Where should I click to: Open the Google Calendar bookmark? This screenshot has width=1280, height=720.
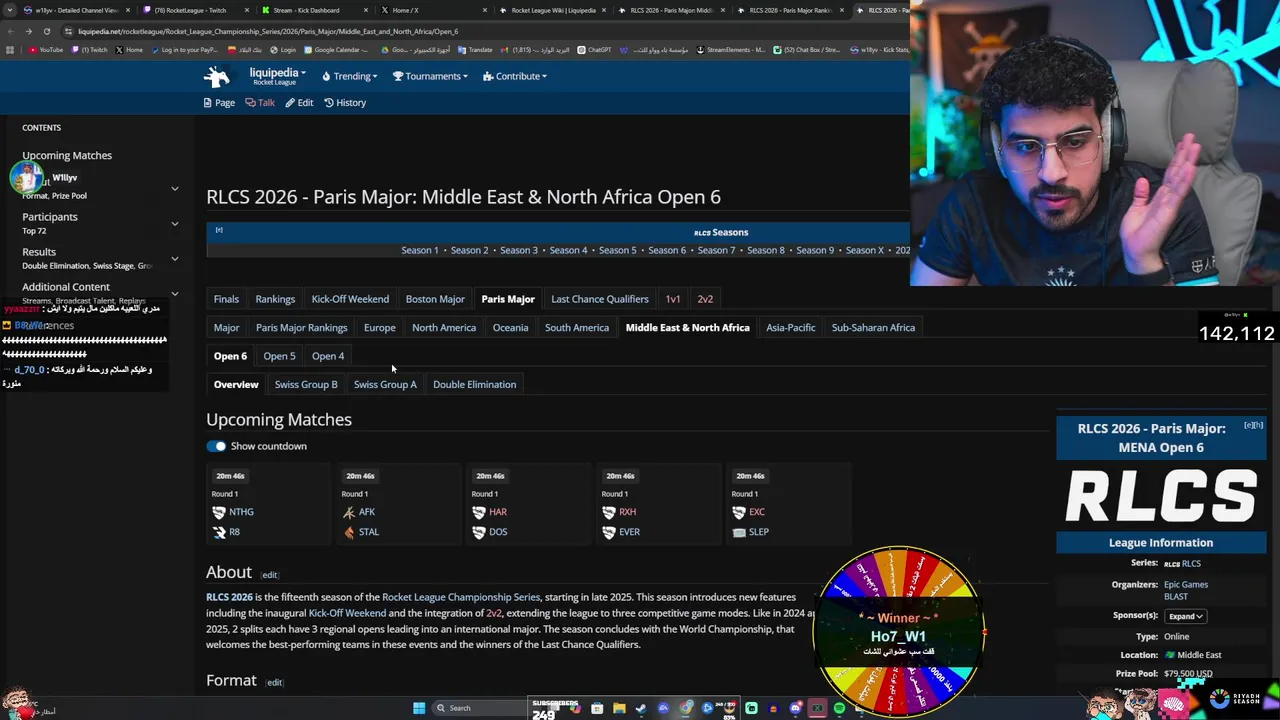(335, 50)
